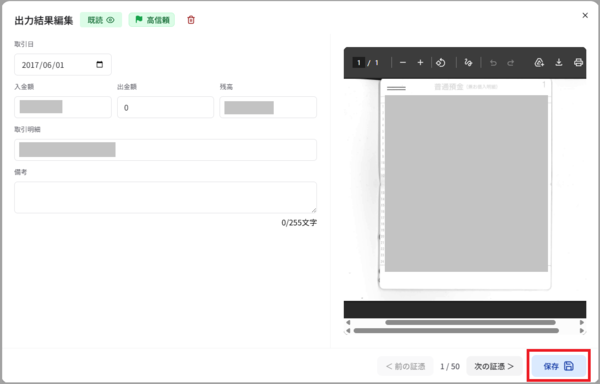Go to 次の証憑 next voucher
The height and width of the screenshot is (384, 600).
[494, 366]
